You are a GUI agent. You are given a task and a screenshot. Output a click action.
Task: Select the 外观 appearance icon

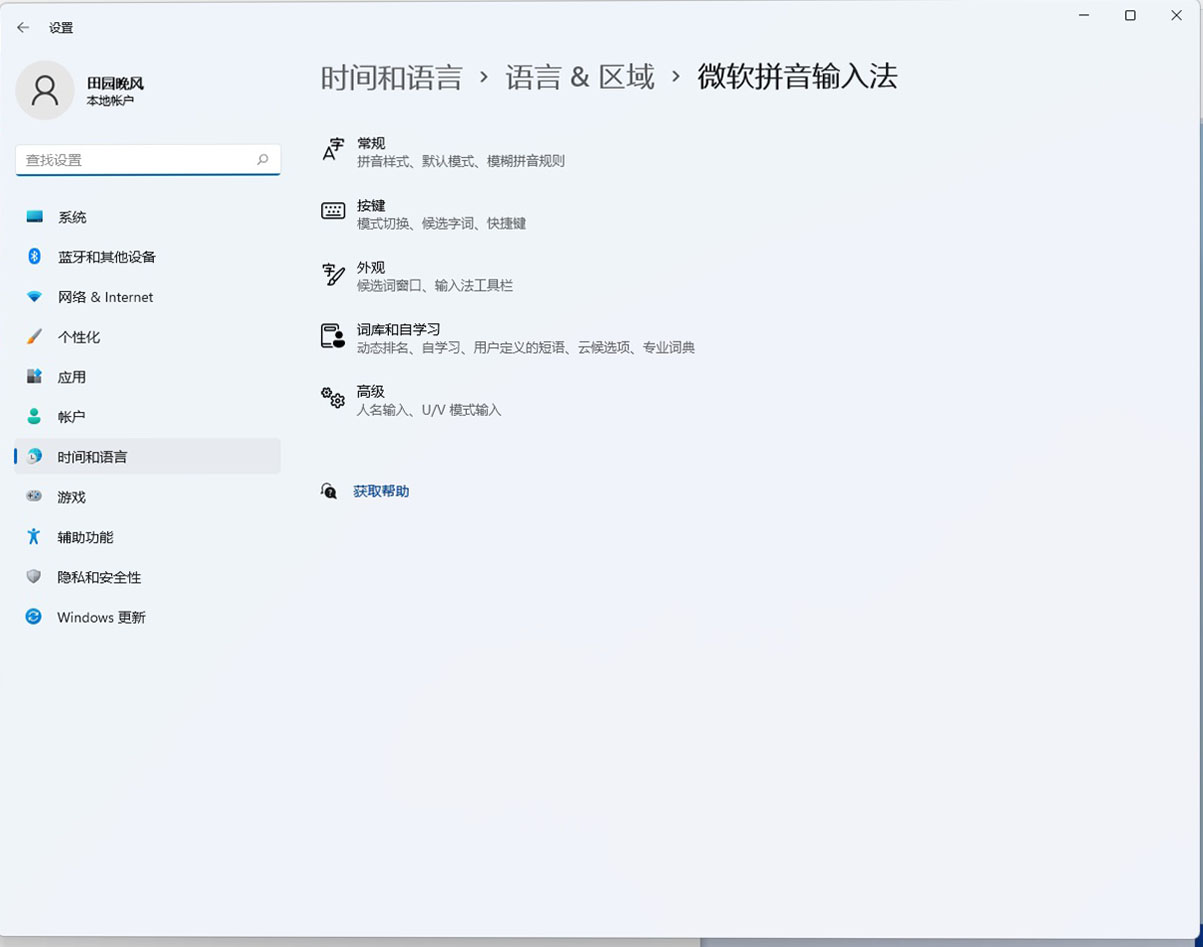pyautogui.click(x=331, y=275)
